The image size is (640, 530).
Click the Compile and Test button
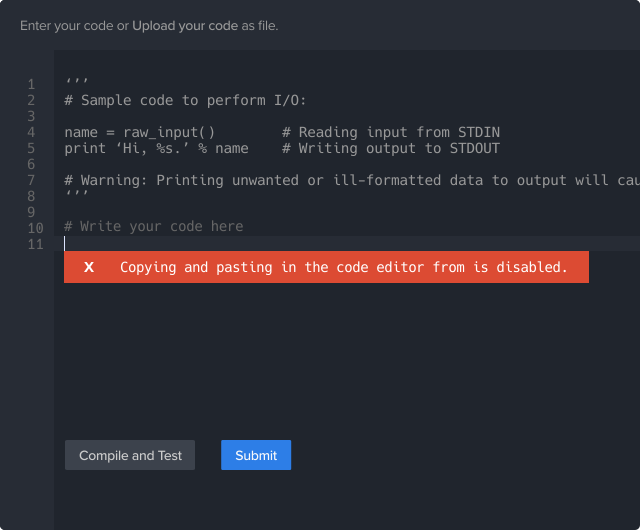click(x=130, y=455)
